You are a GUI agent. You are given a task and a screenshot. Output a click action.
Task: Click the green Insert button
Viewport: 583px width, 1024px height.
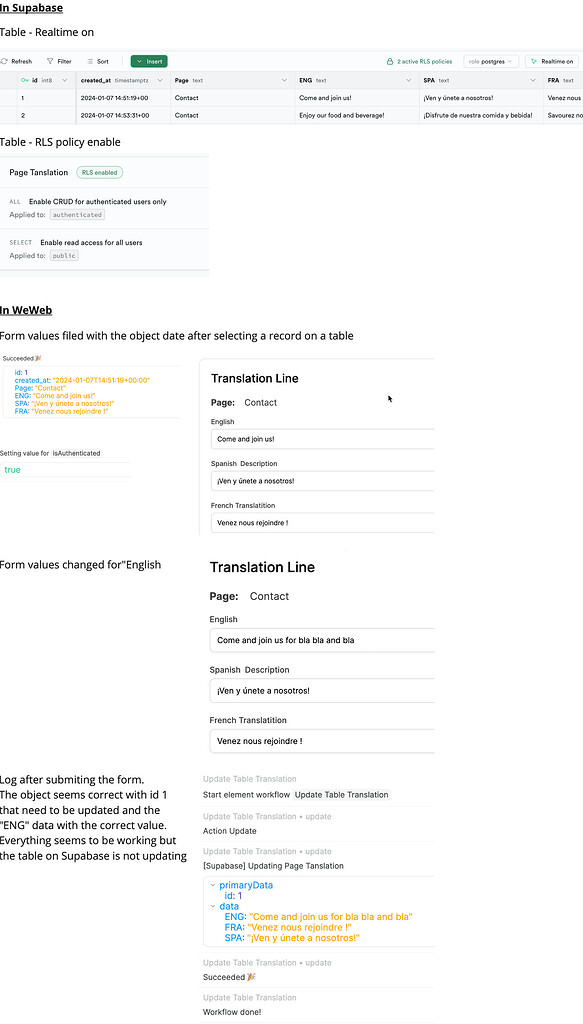149,61
